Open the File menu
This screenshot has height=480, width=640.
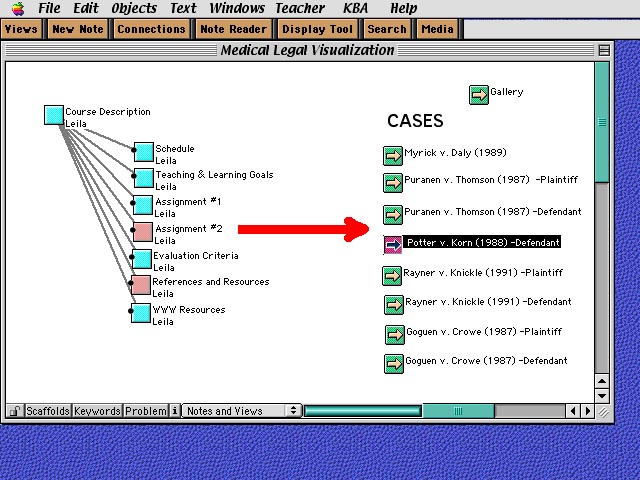pos(49,8)
